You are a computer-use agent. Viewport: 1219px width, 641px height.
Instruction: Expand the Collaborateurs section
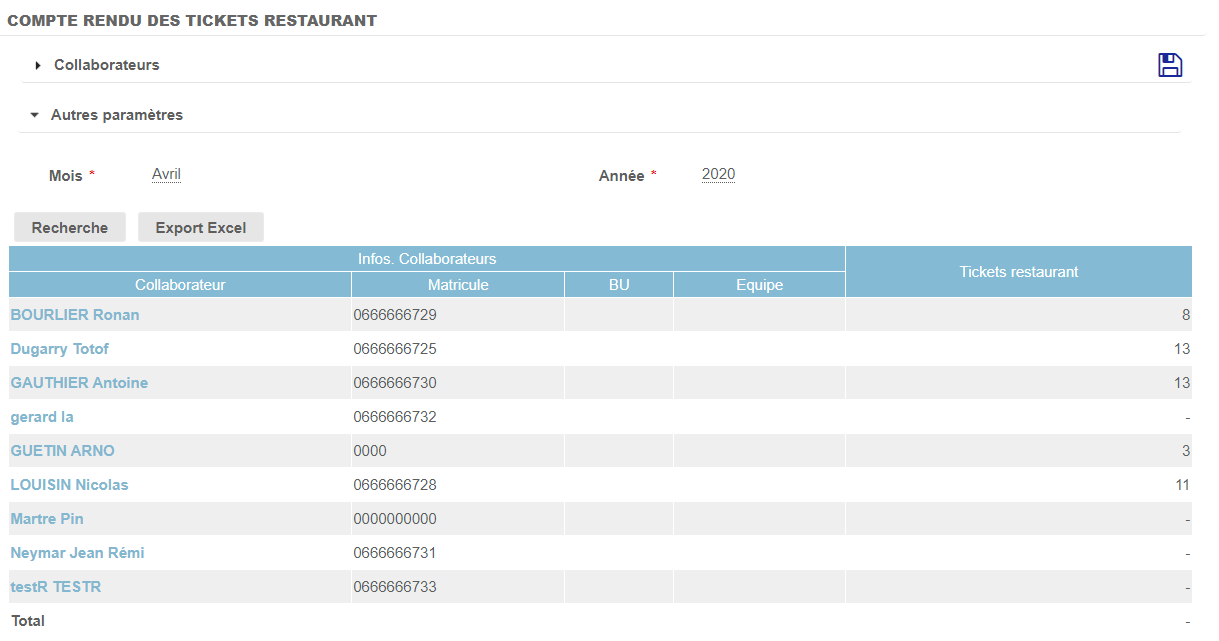point(106,65)
